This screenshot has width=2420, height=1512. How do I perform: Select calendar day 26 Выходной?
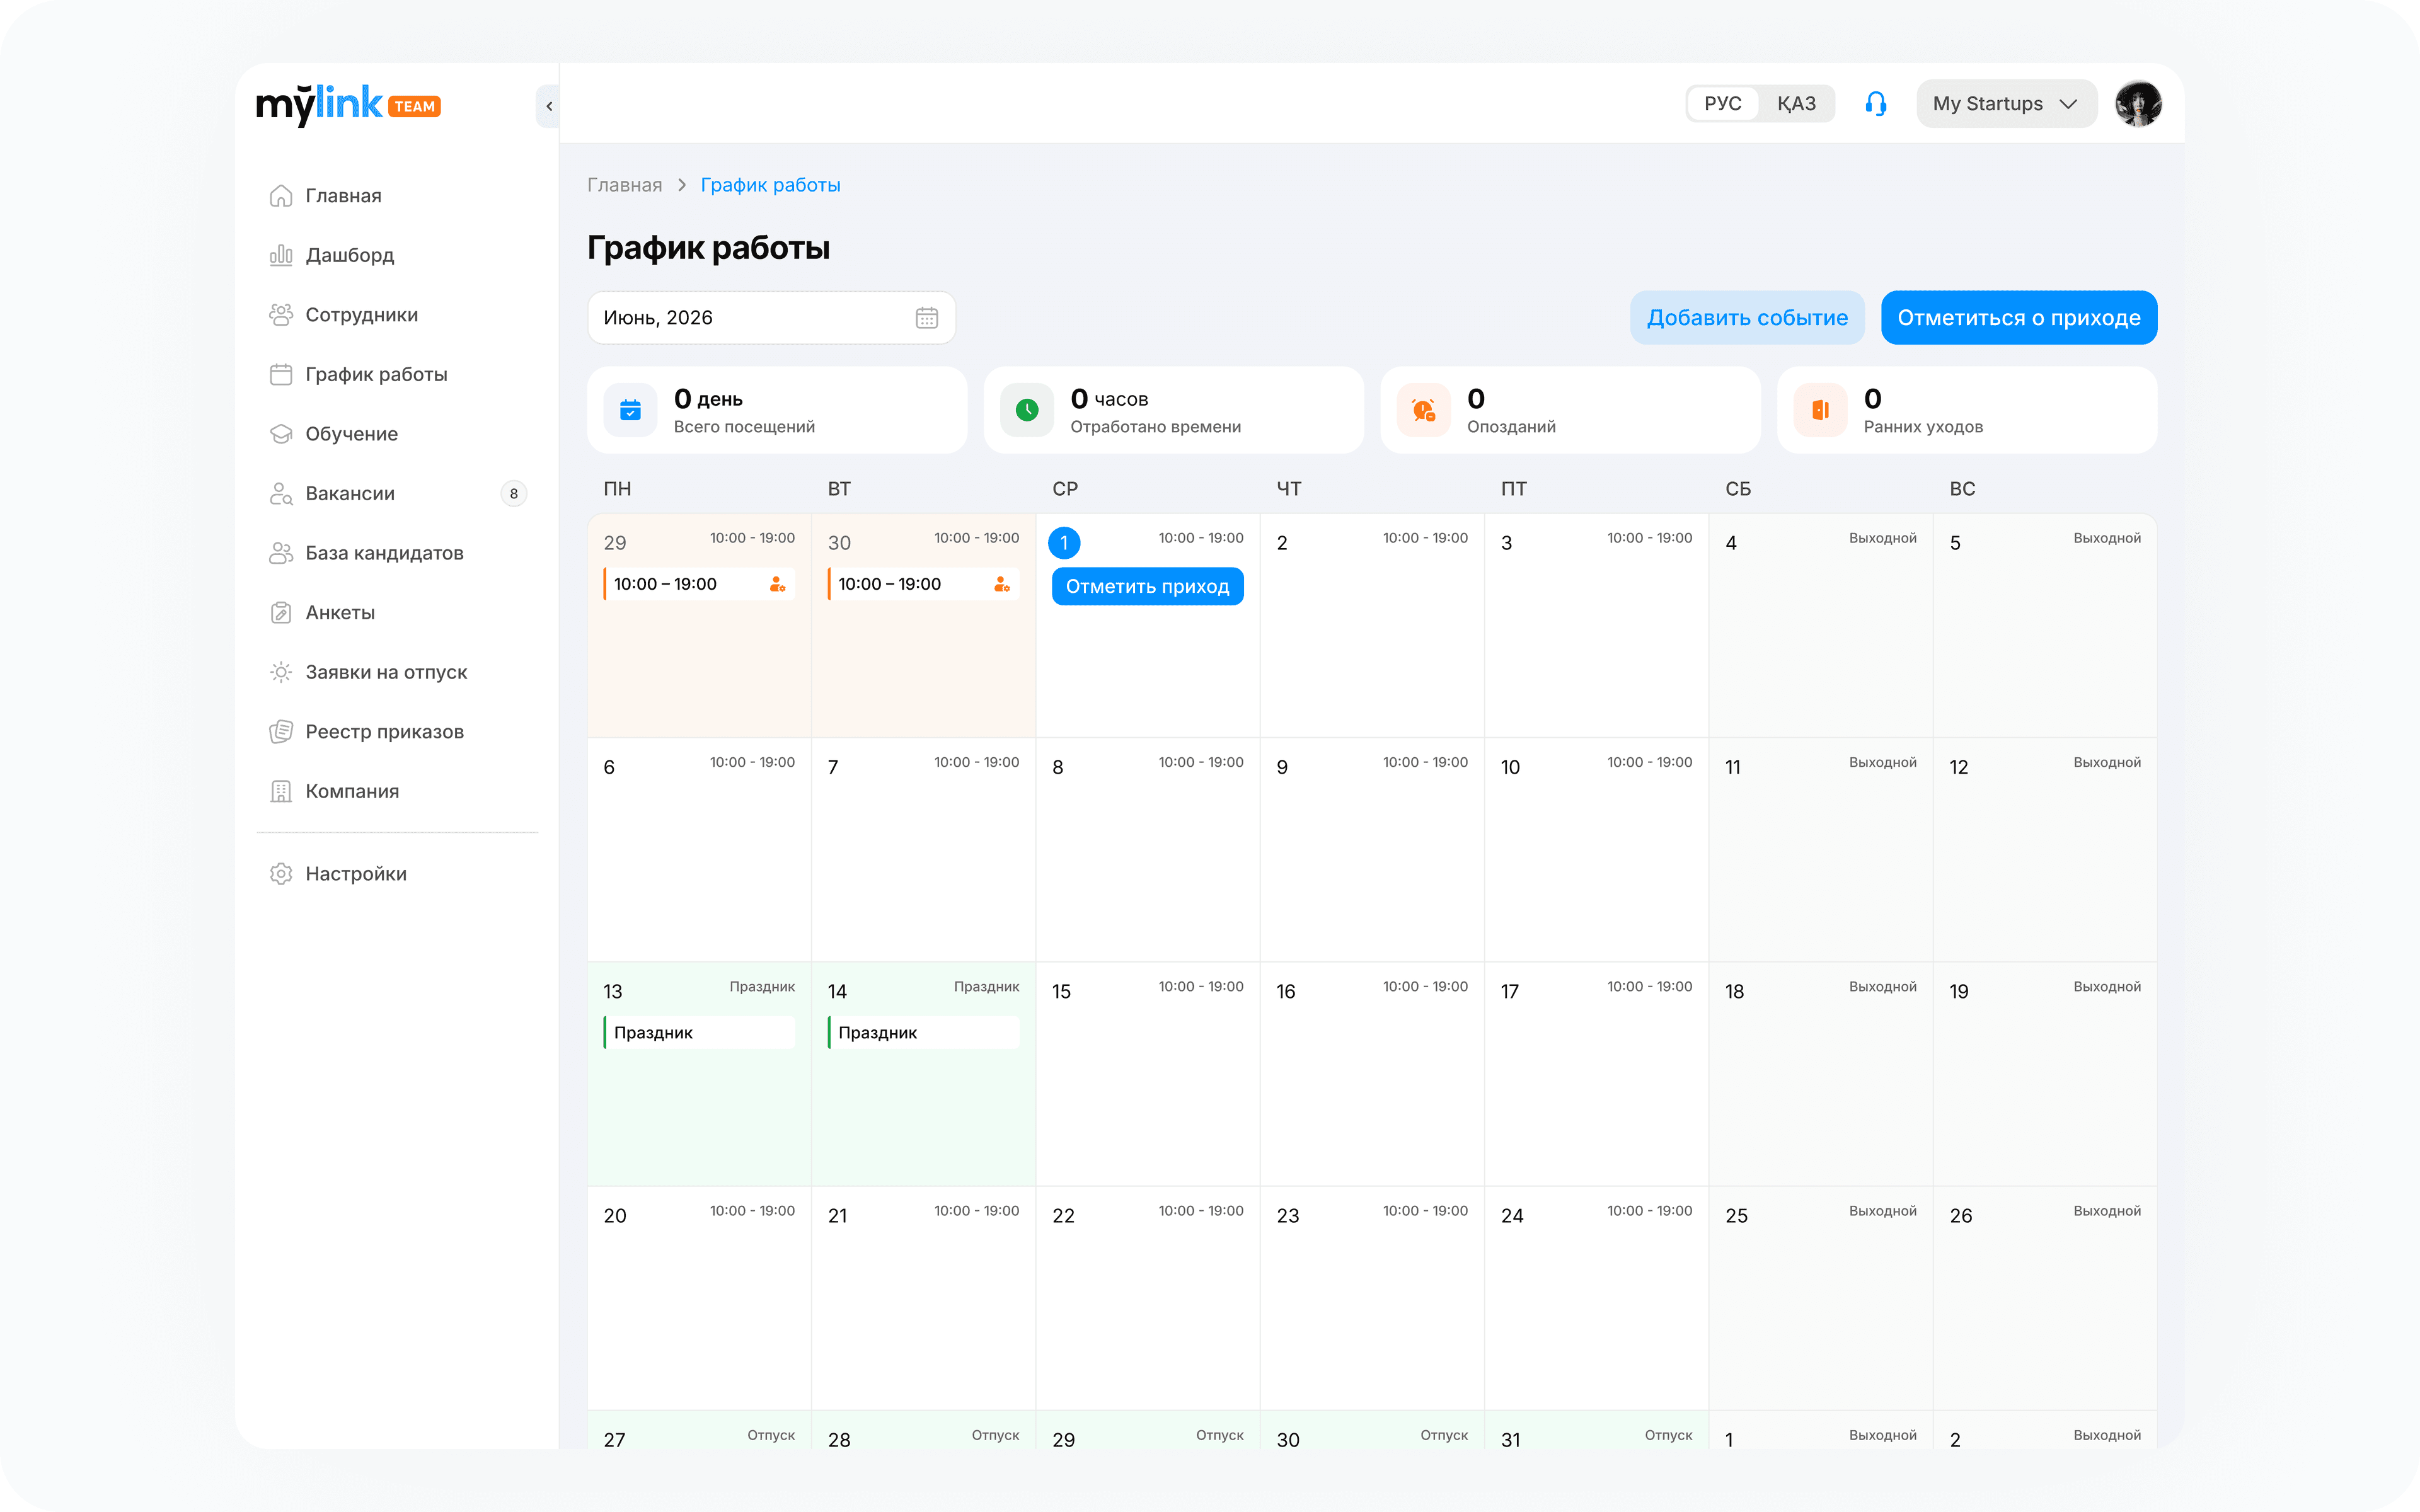coord(2045,1298)
